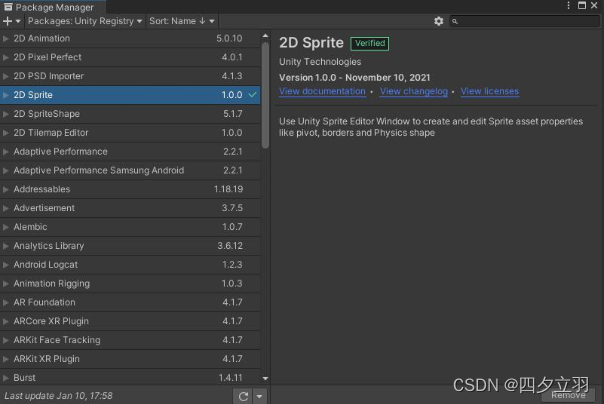The image size is (604, 404).
Task: Maximize the Package Manager window
Action: pyautogui.click(x=582, y=5)
